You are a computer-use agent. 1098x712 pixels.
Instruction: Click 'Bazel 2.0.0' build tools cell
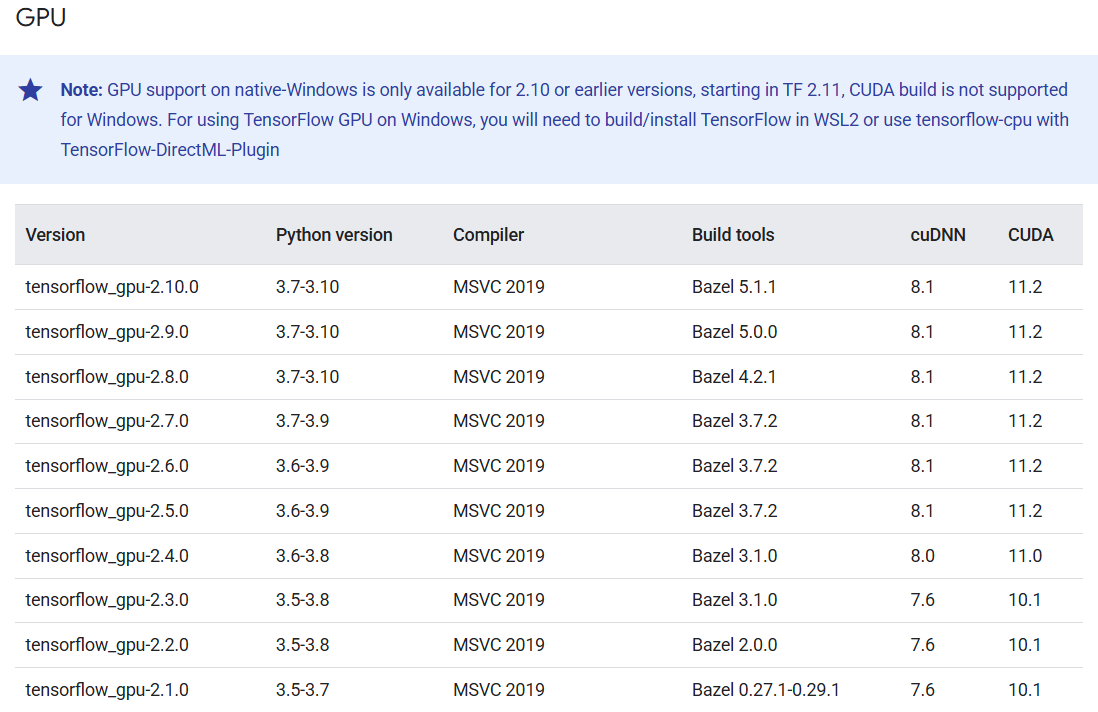(735, 645)
